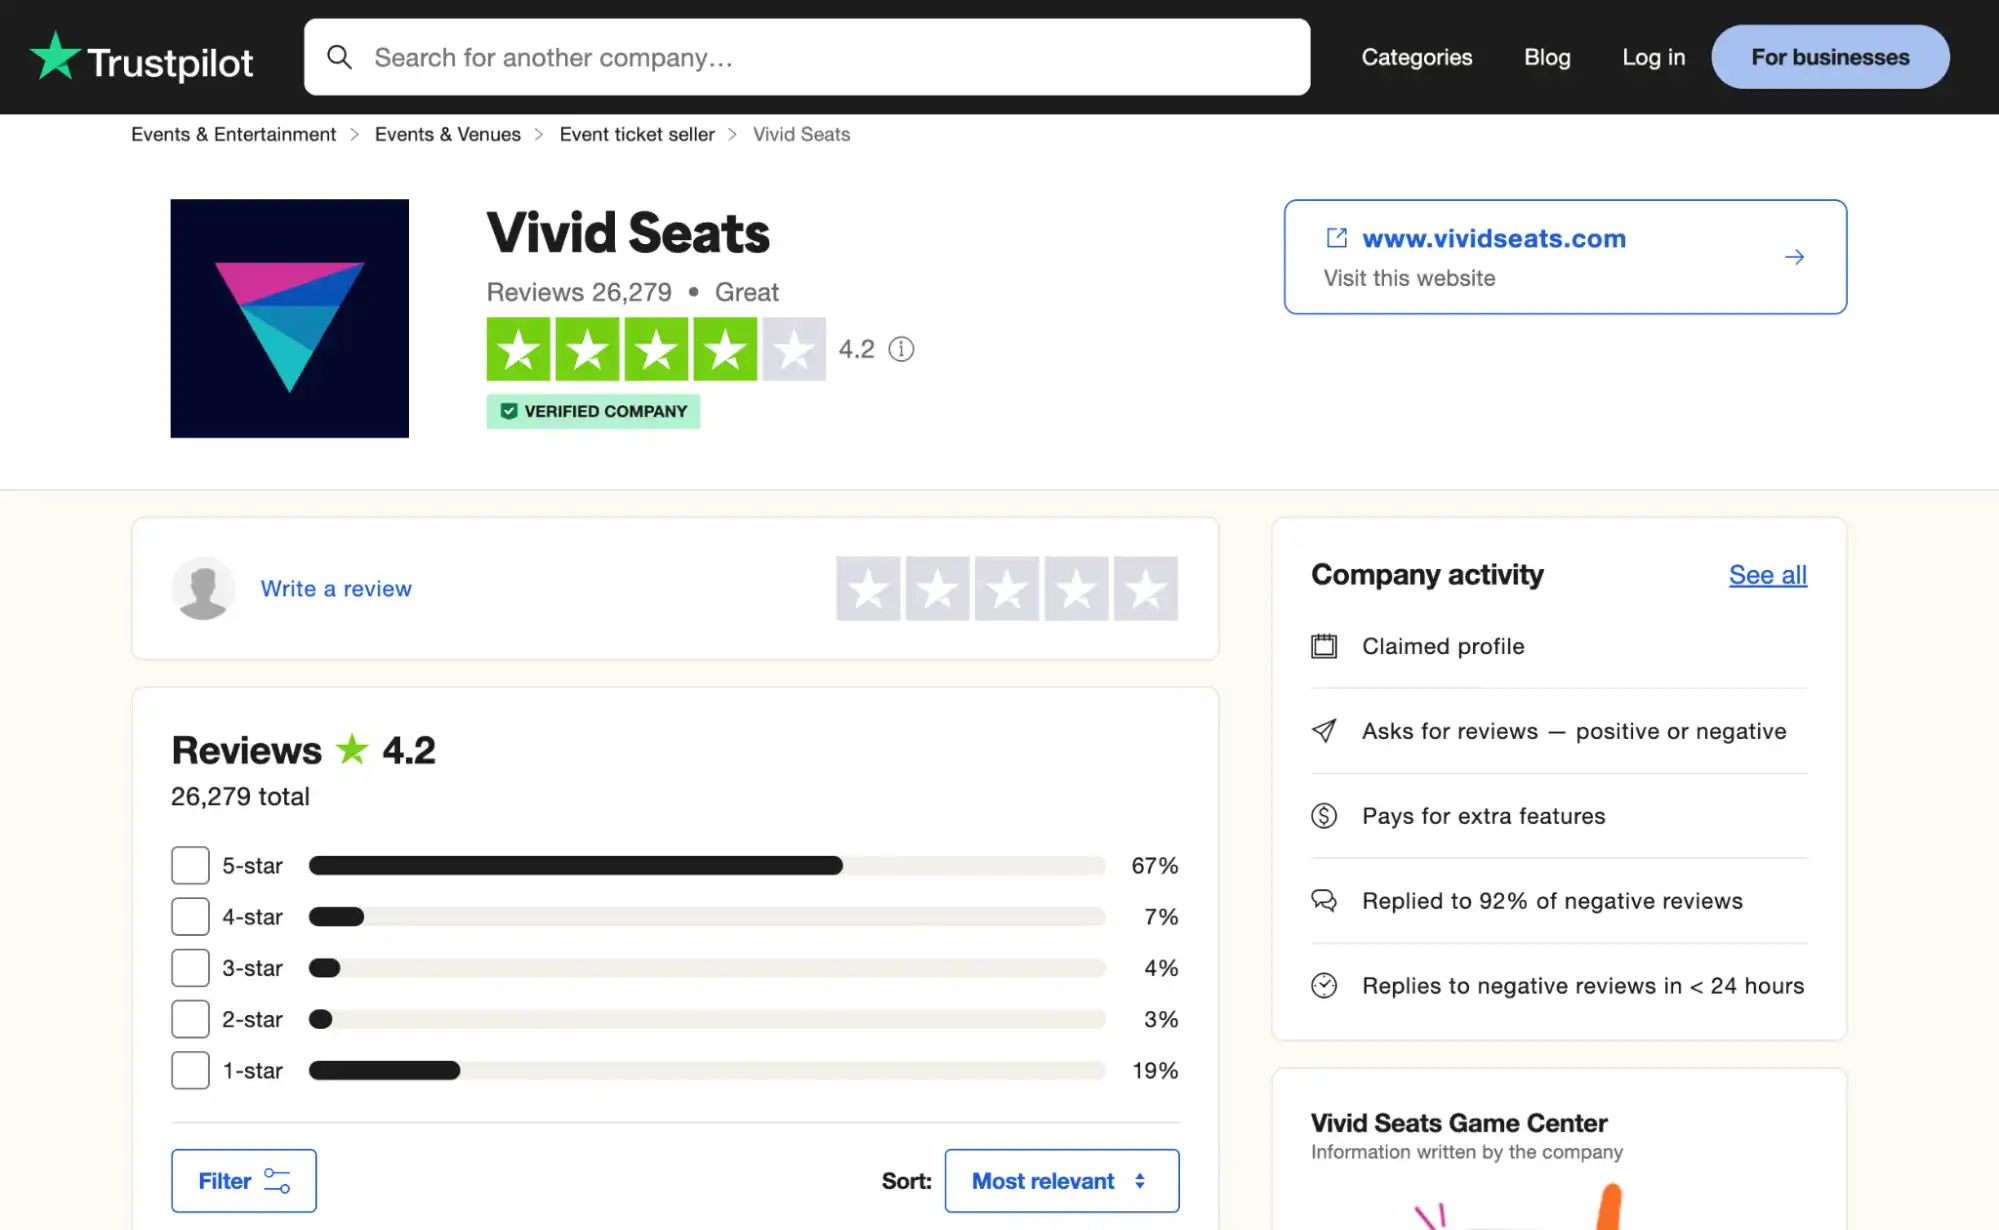Check the 3-star rating checkbox

(189, 967)
